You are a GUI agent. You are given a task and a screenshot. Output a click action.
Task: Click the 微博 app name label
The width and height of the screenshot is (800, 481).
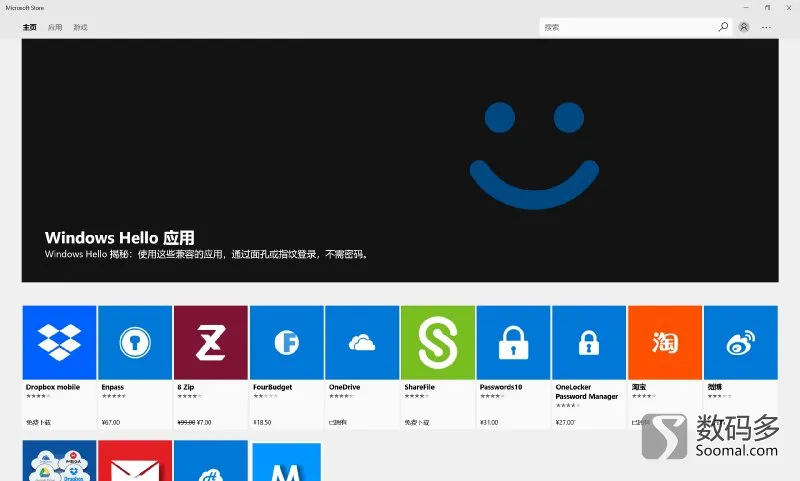click(715, 387)
